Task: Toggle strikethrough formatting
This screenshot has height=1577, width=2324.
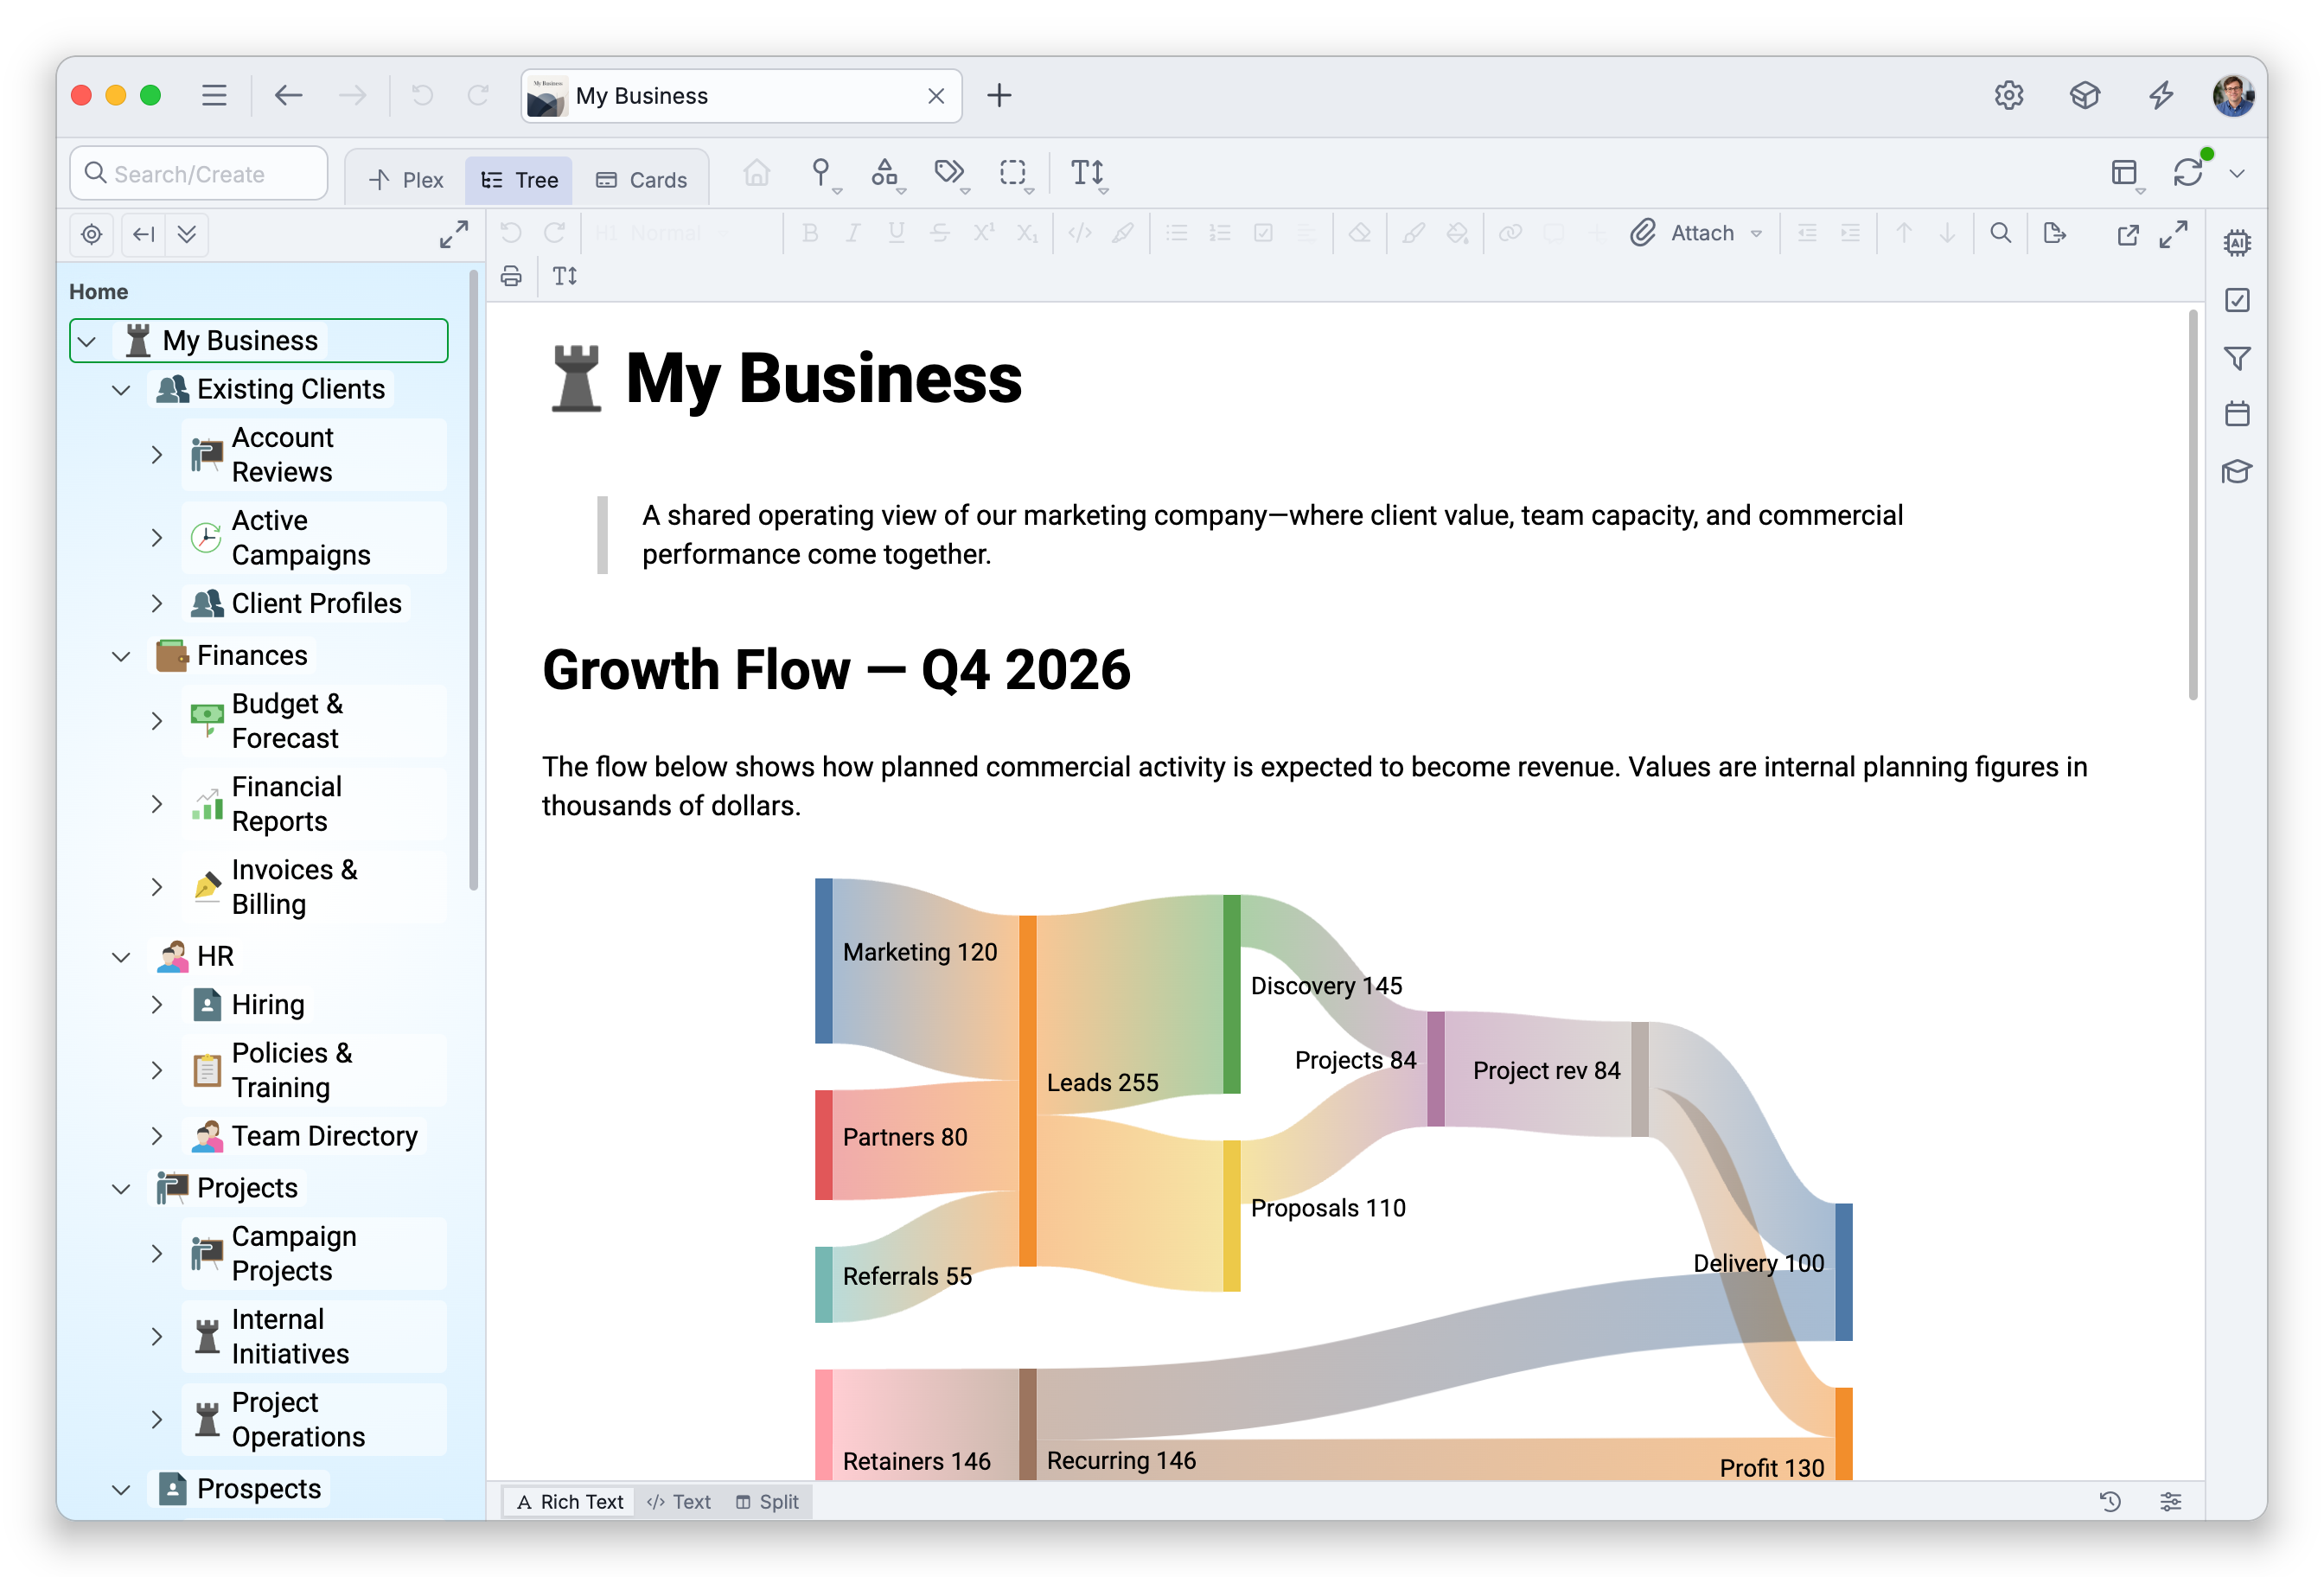Action: click(939, 233)
